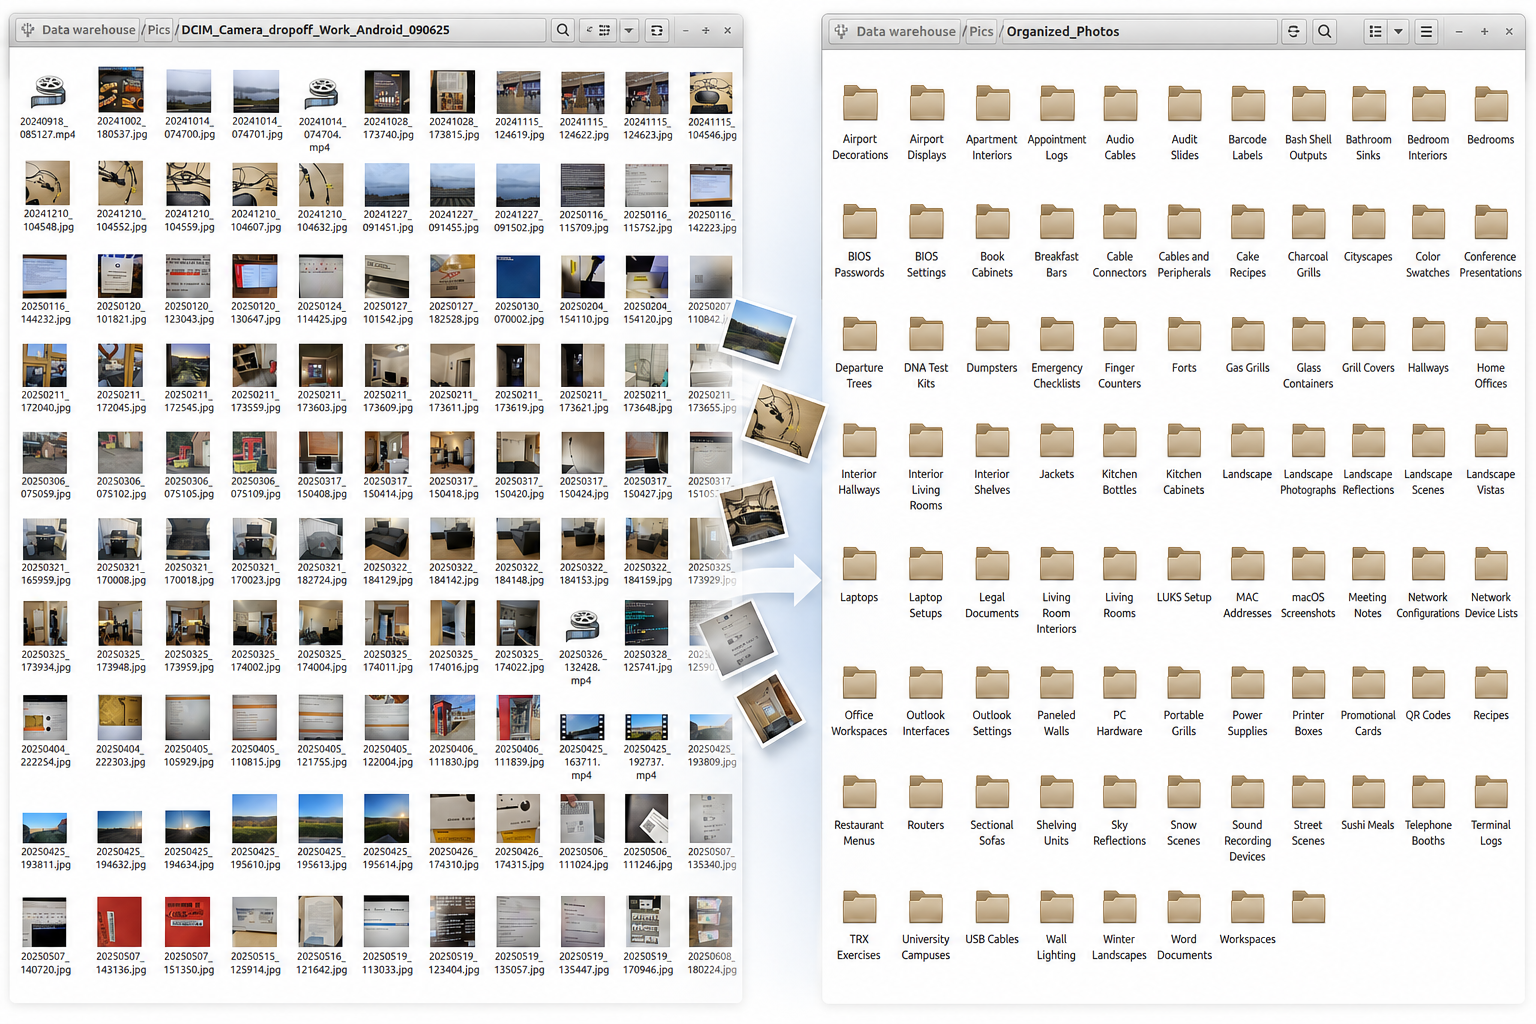This screenshot has height=1024, width=1536.
Task: Open the hamburger menu in Organized_Photos window
Action: 1427,31
